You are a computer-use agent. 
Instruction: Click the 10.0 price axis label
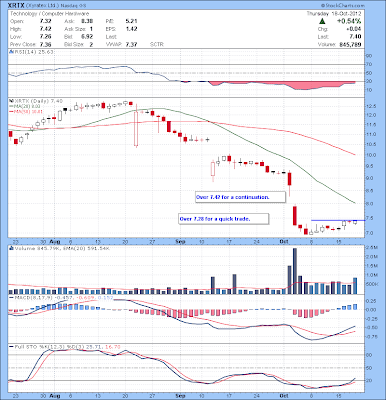371,155
